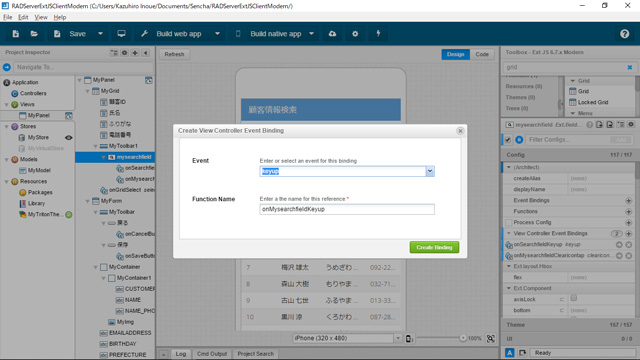Select Controllers in project tree
Screen dimensions: 640x360
[x=33, y=93]
